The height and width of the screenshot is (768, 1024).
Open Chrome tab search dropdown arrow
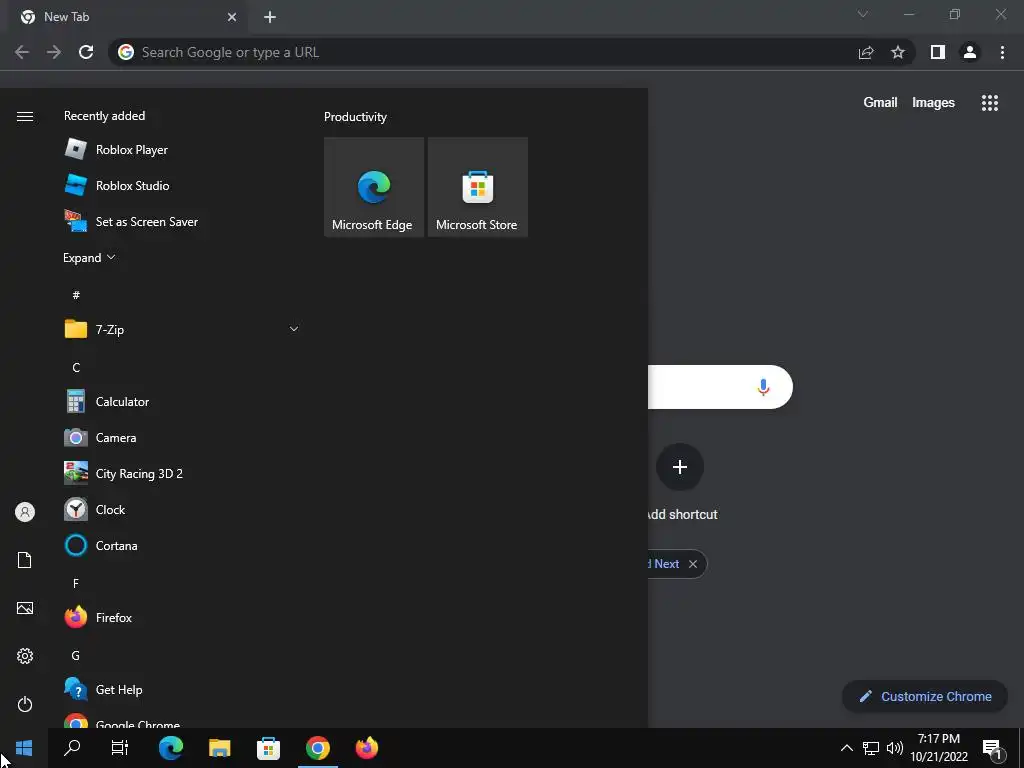863,14
